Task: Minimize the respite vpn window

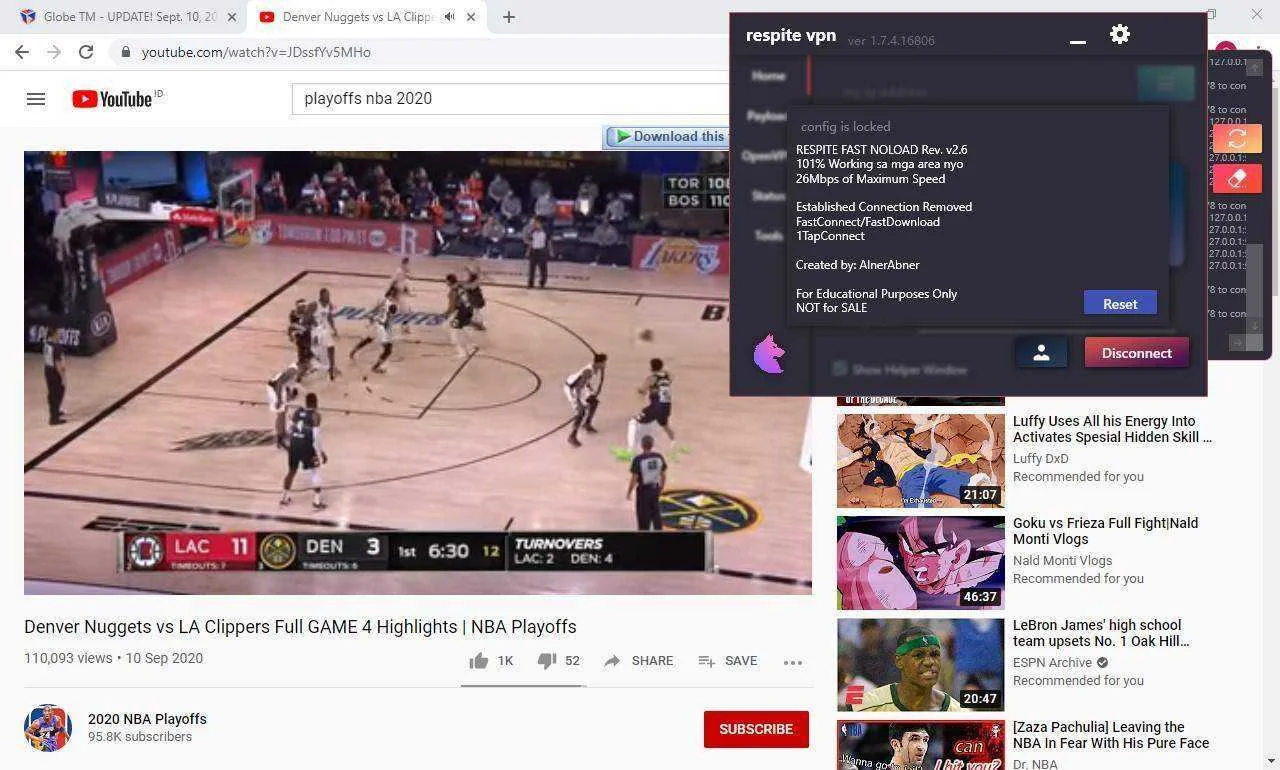Action: click(1078, 41)
